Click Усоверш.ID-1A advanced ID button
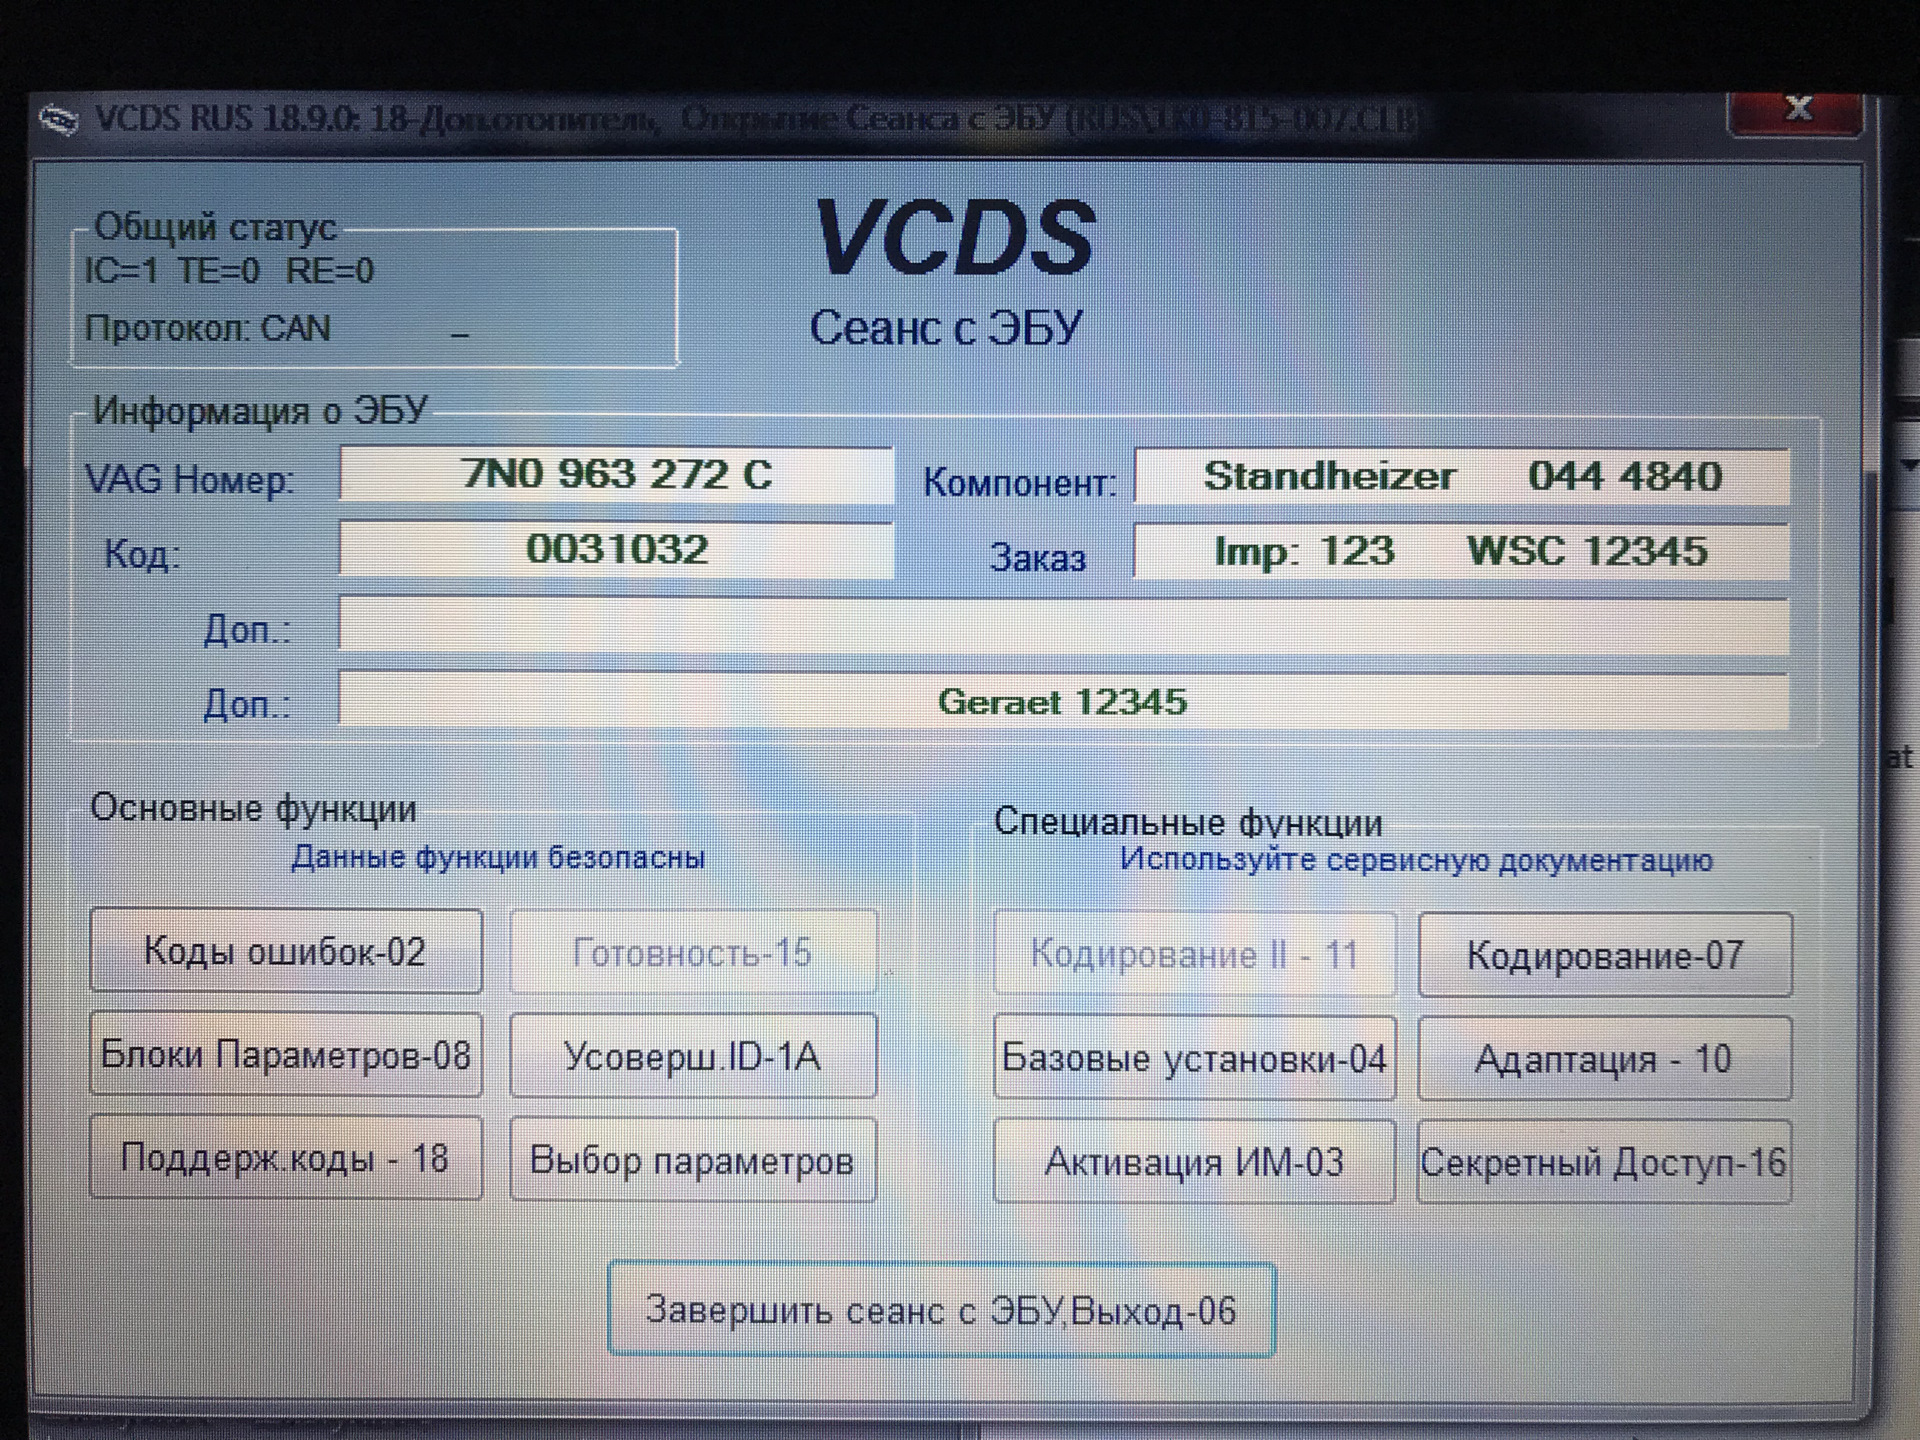The image size is (1920, 1440). coord(693,1056)
